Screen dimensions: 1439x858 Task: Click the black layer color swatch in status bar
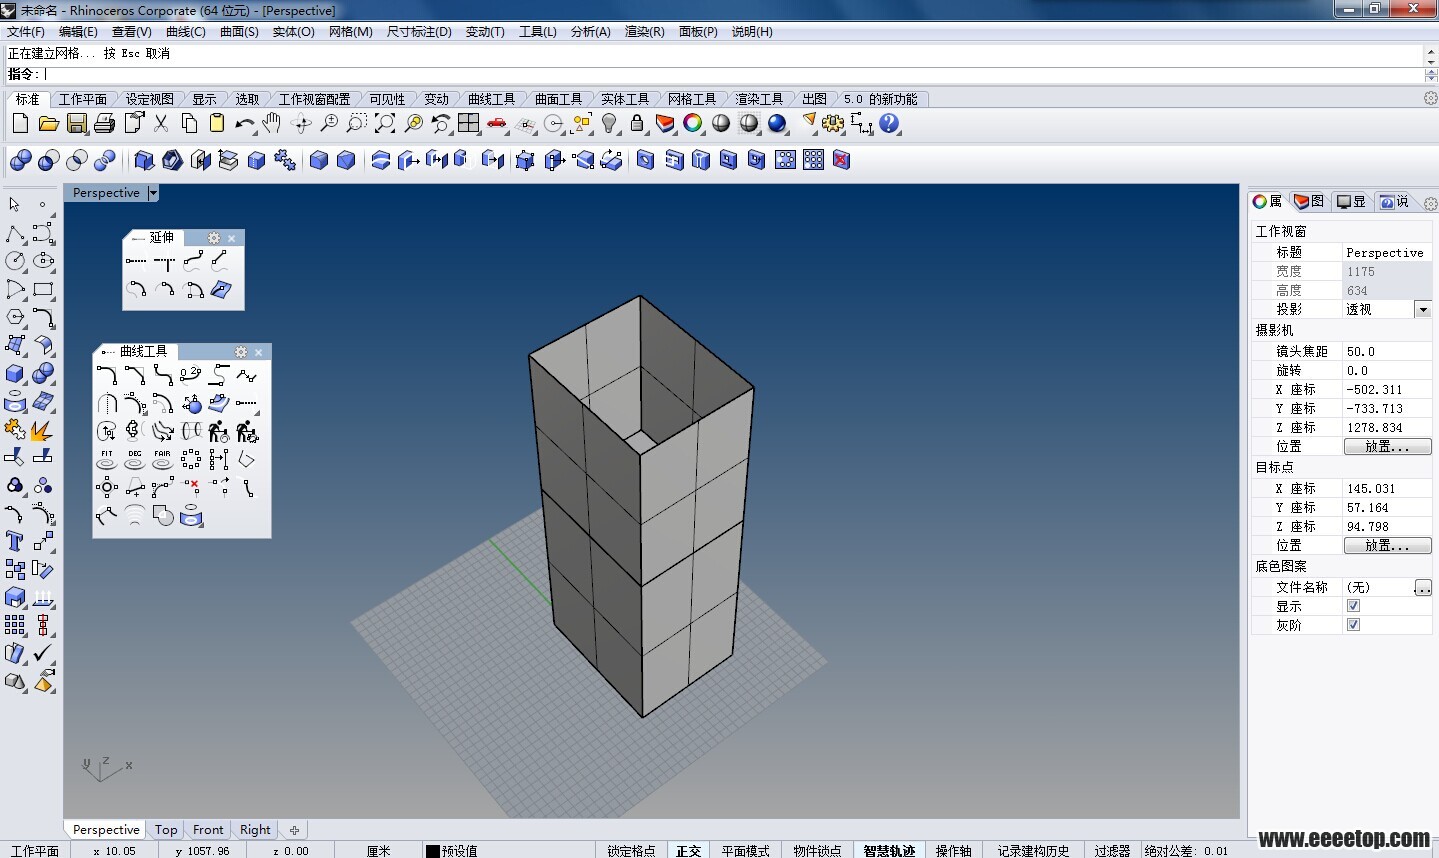point(432,851)
